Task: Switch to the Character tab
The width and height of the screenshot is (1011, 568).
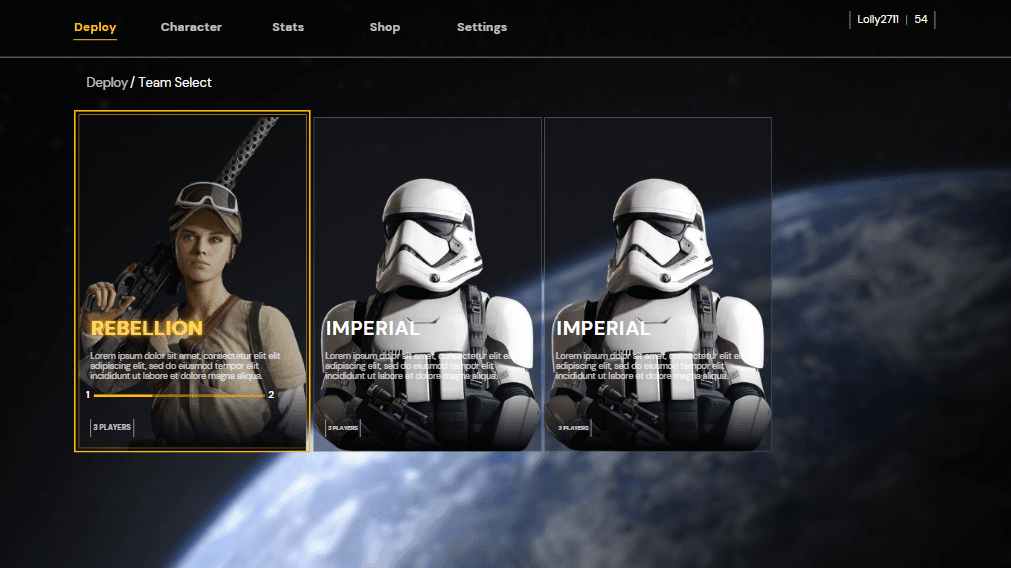Action: click(x=191, y=27)
